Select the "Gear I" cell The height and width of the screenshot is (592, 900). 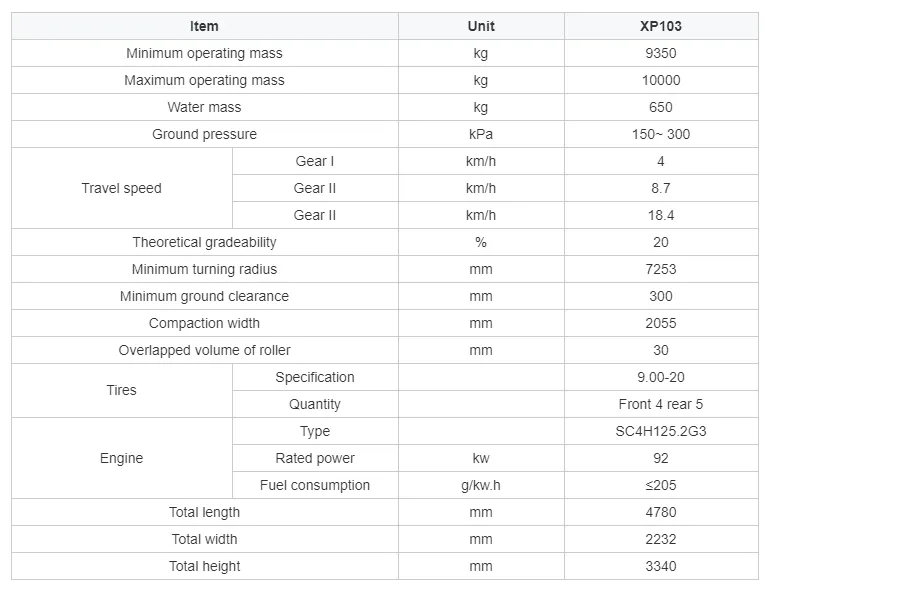pos(315,161)
